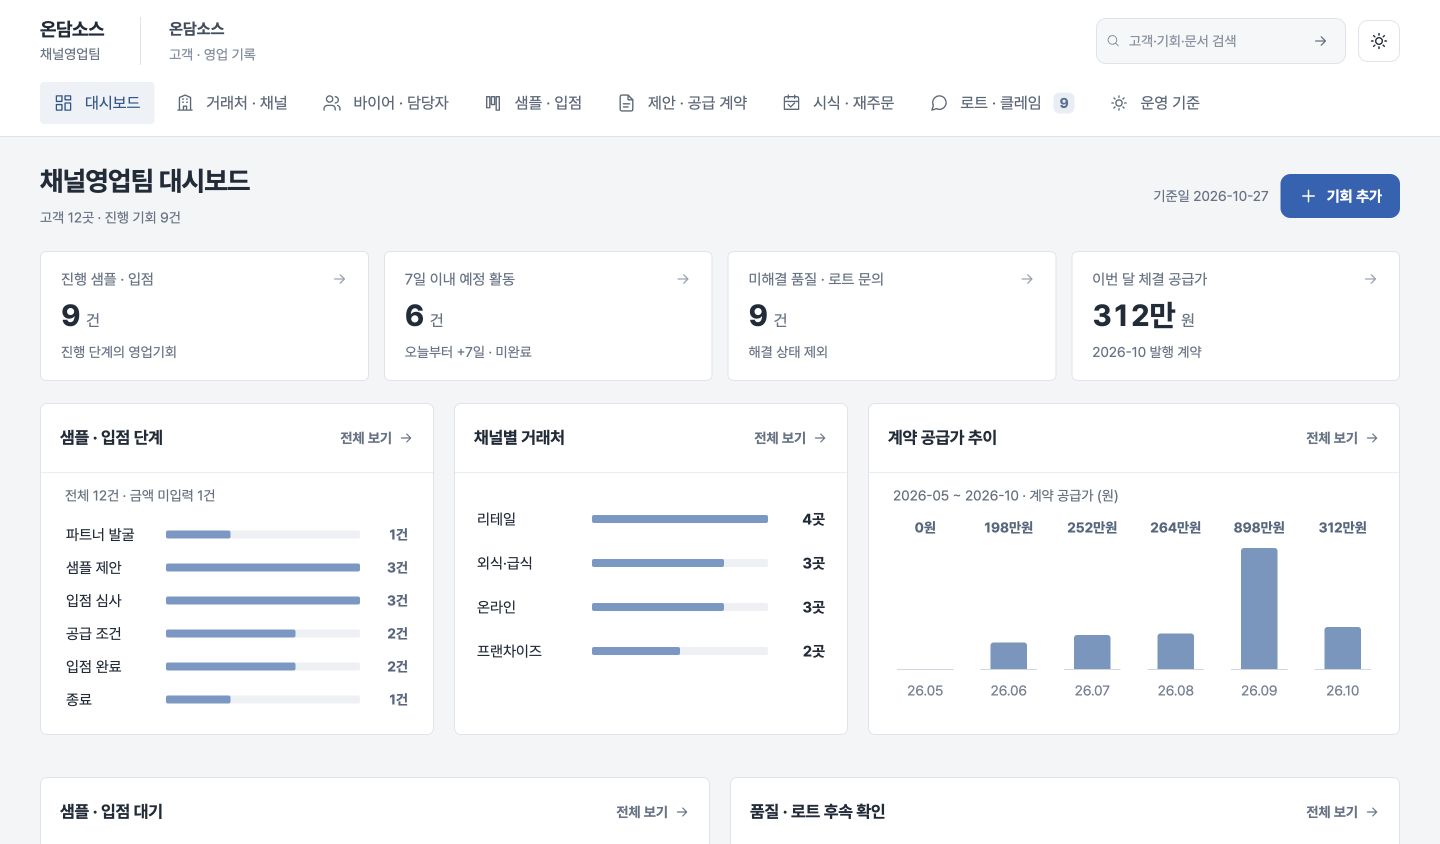Click 전체 보기 in 계약 공급가 추이
Screen dimensions: 1440x844
pyautogui.click(x=1342, y=438)
